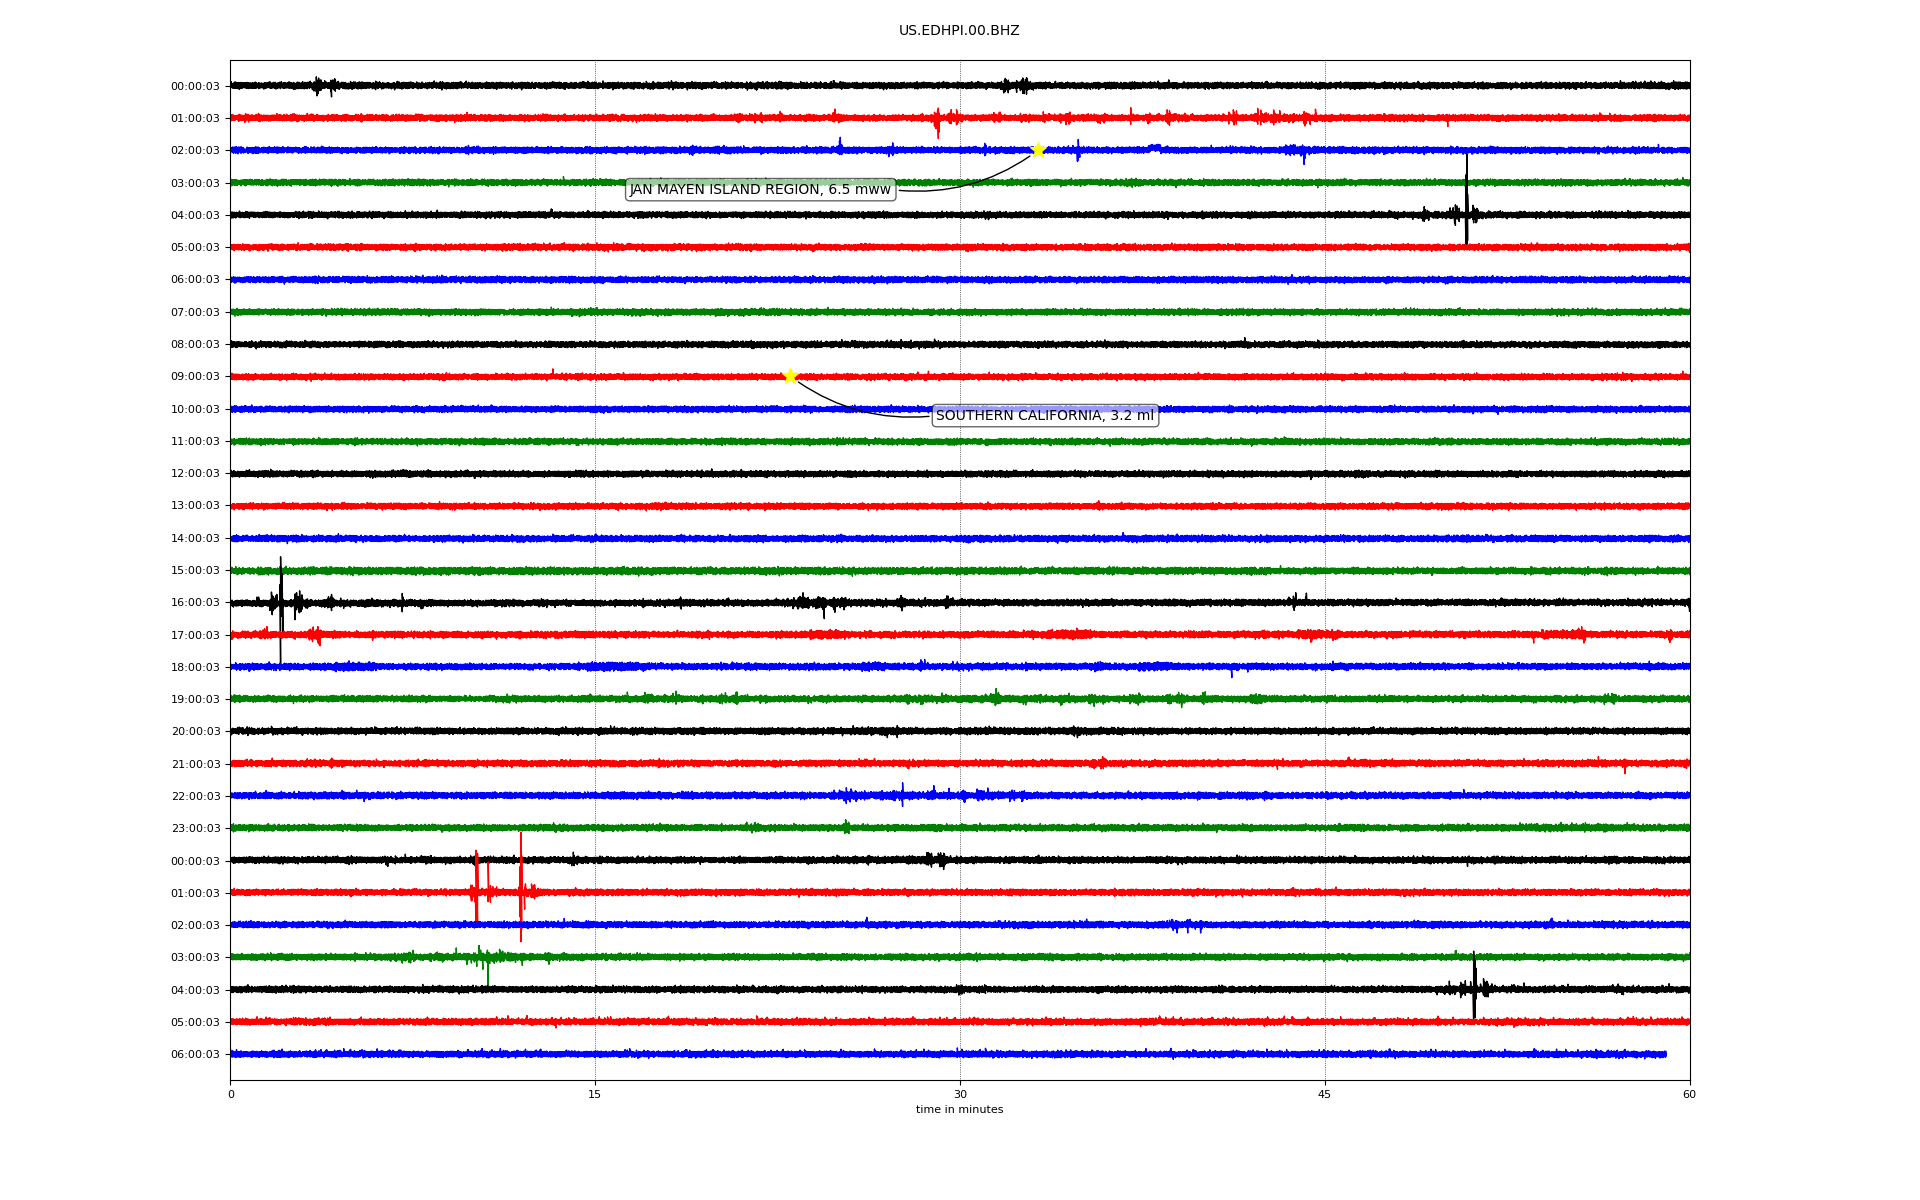Click the 19:00:03 time label
The image size is (1920, 1200).
point(195,699)
